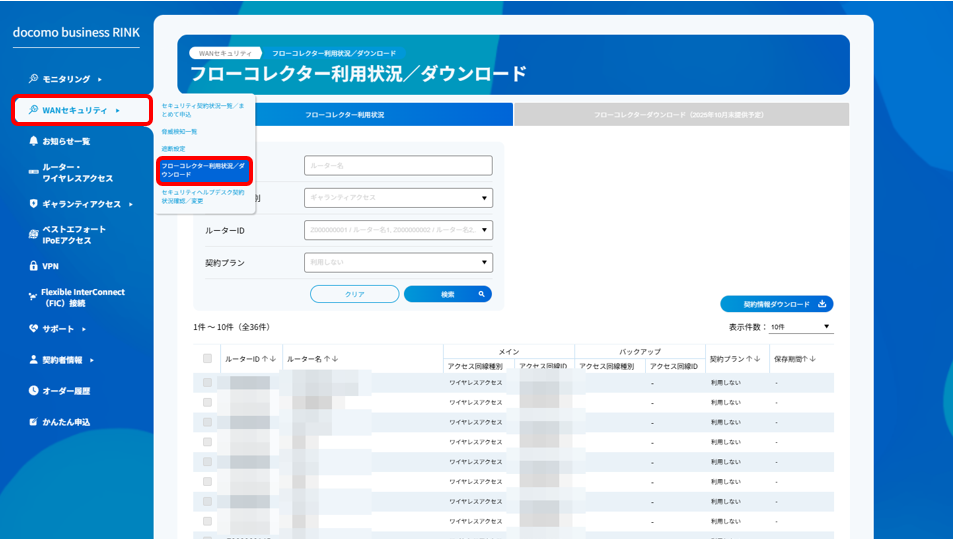The width and height of the screenshot is (953, 539).
Task: Click WANセキュリティ breadcrumb link
Action: tap(225, 53)
